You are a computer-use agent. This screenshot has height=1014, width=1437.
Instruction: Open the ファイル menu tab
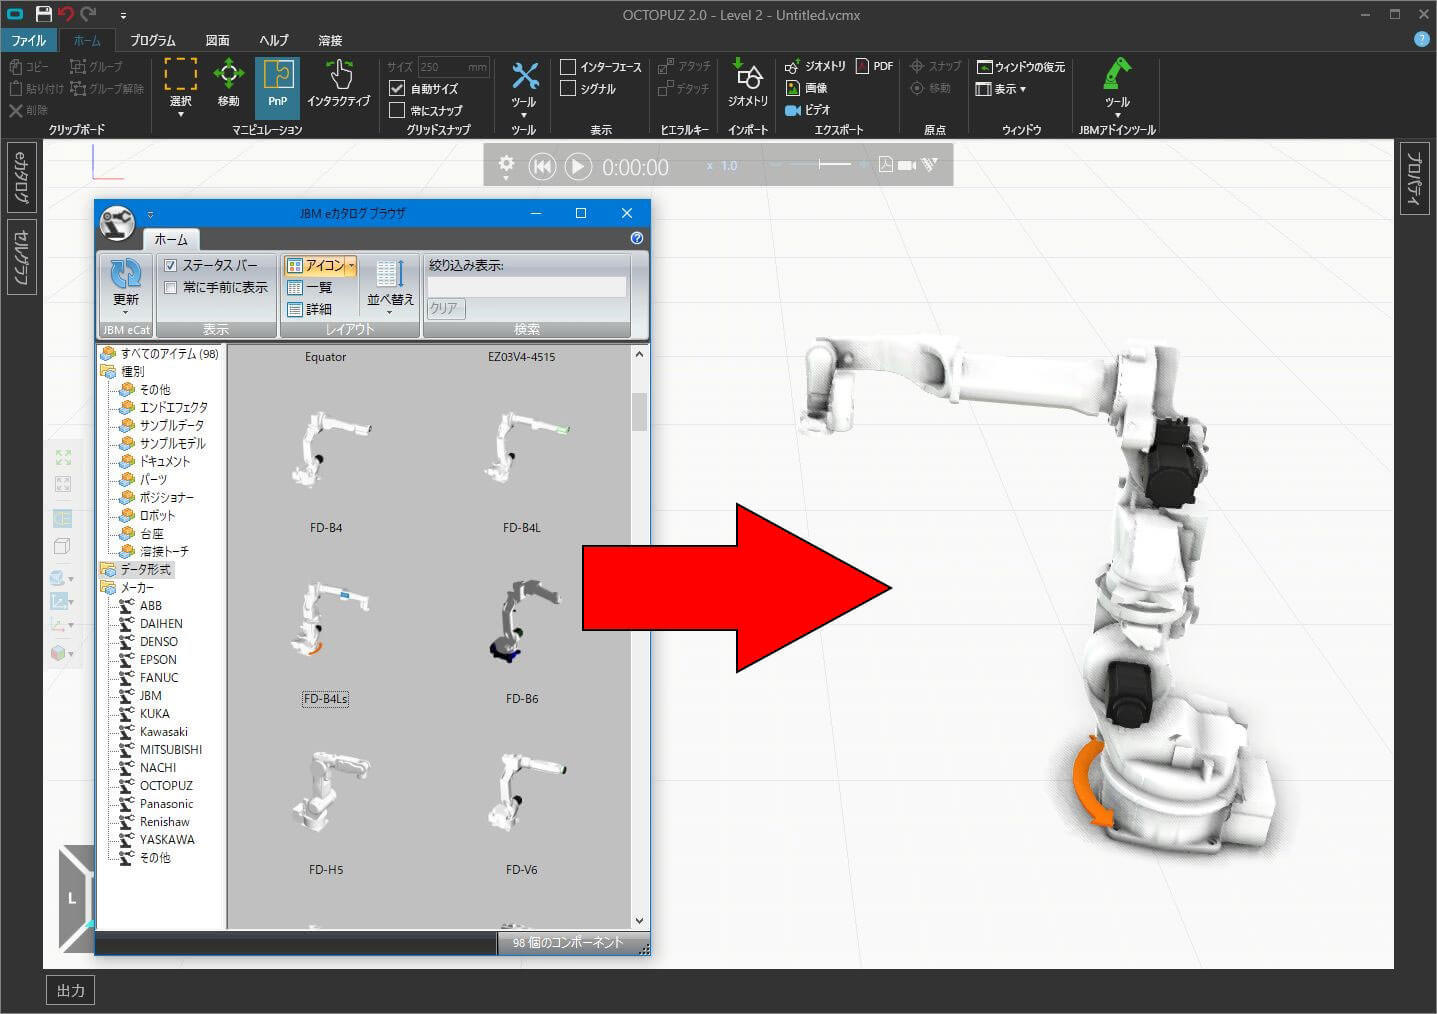[x=29, y=40]
